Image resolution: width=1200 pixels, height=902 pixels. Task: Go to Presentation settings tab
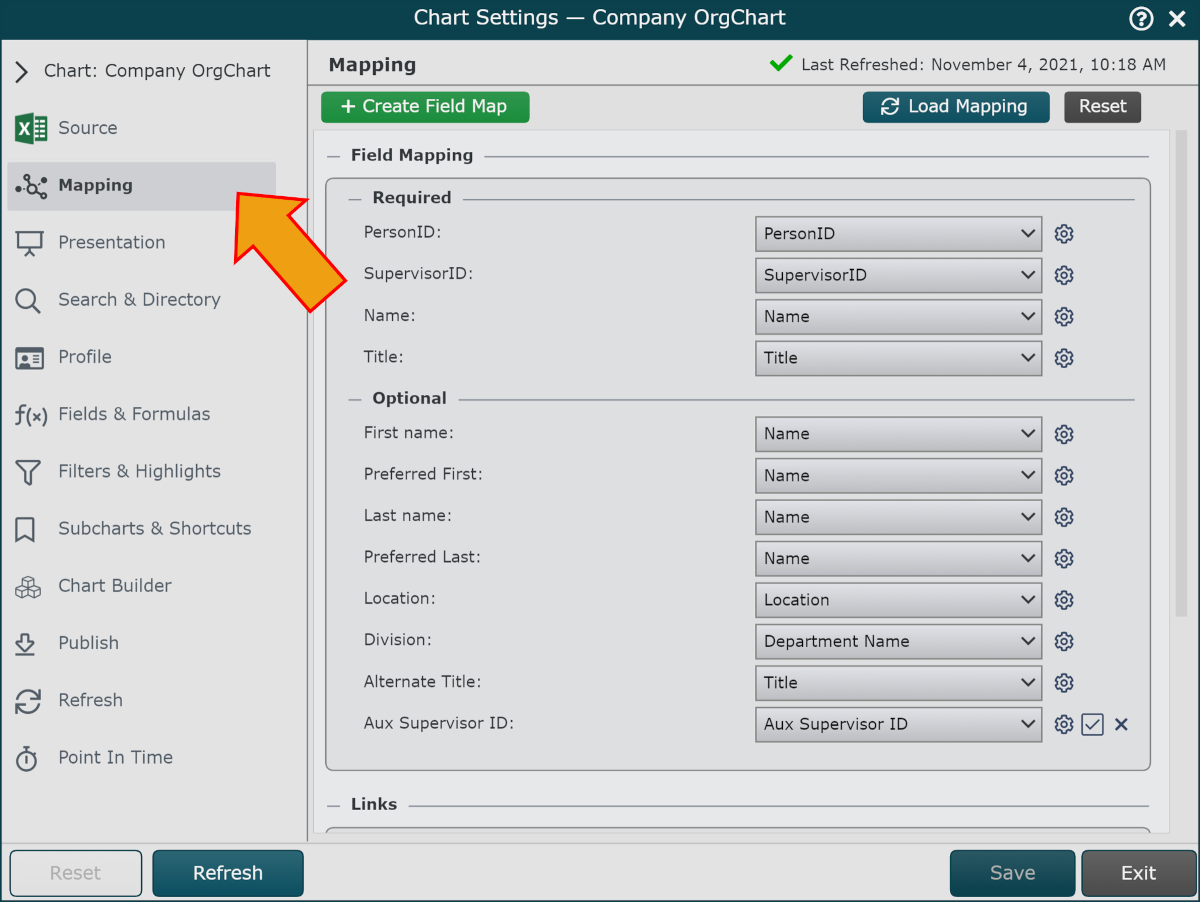(x=111, y=243)
